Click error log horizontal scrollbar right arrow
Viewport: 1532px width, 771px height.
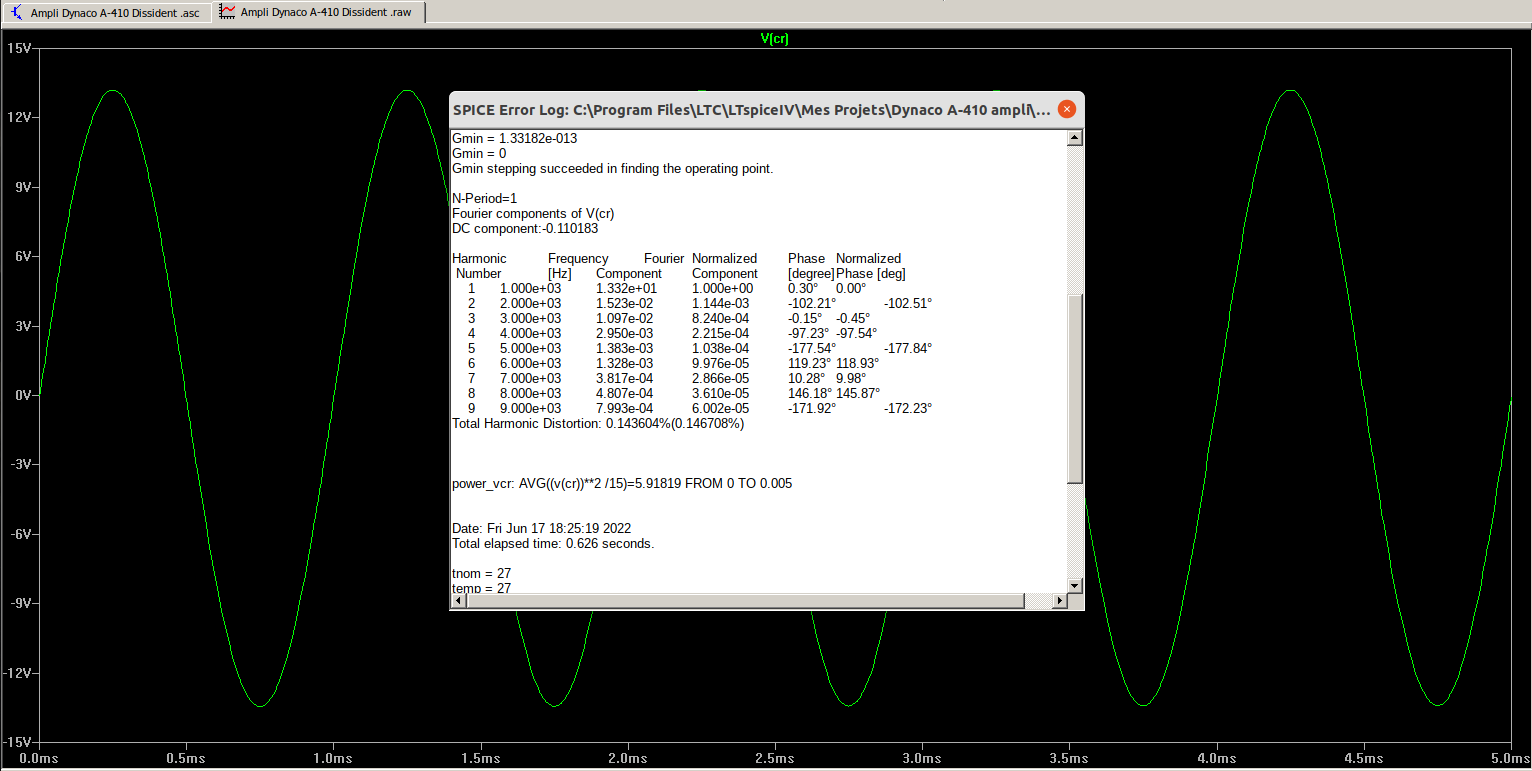tap(1060, 601)
